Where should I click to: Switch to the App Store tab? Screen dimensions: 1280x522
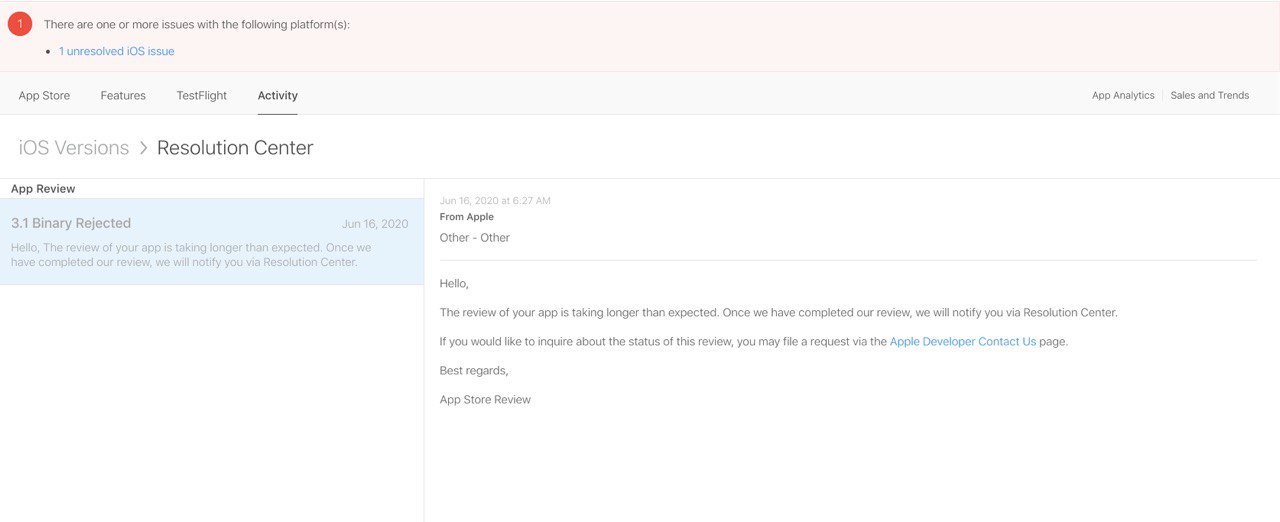44,96
